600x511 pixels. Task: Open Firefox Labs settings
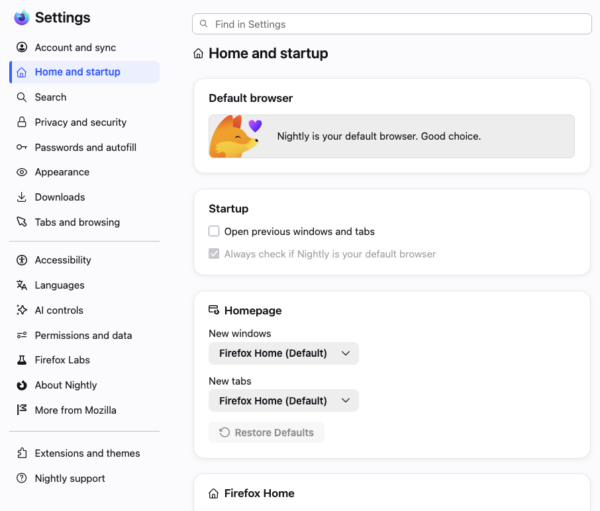(x=84, y=360)
